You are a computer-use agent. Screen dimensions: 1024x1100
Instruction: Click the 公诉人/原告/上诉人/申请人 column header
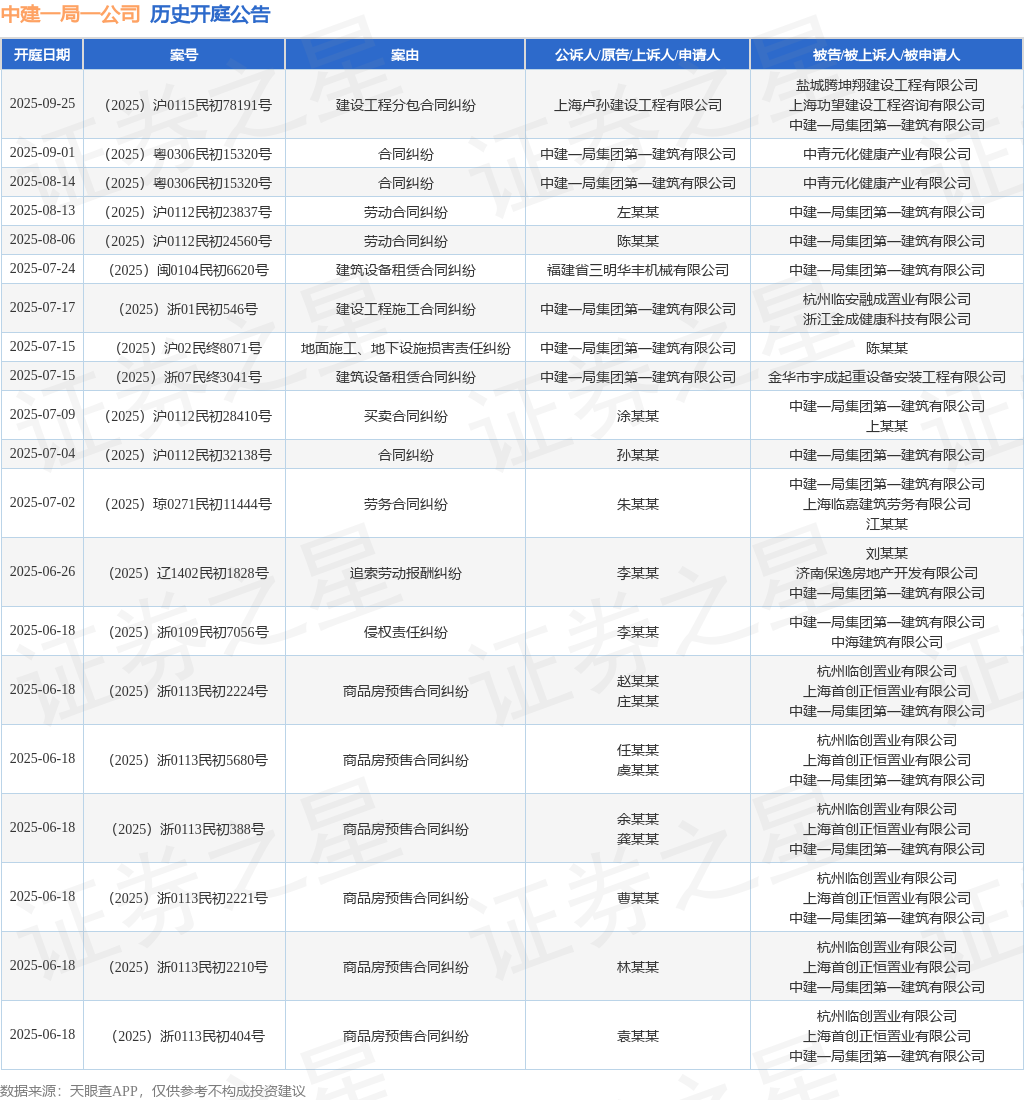pos(638,55)
